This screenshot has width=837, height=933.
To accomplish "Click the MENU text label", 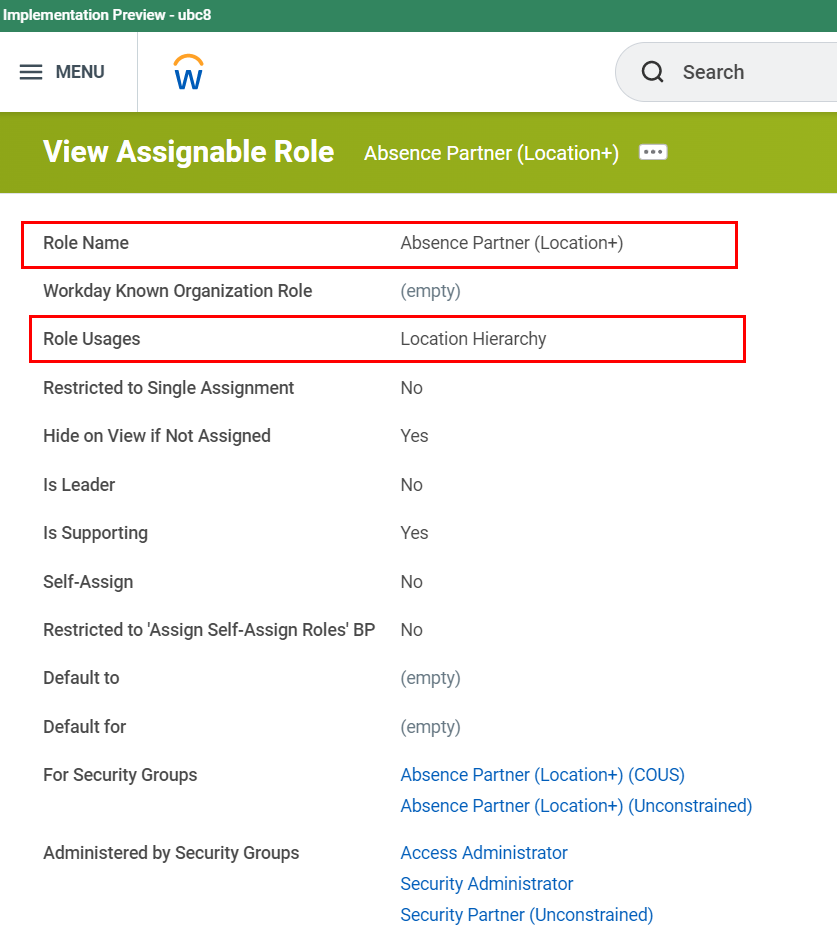I will click(80, 72).
